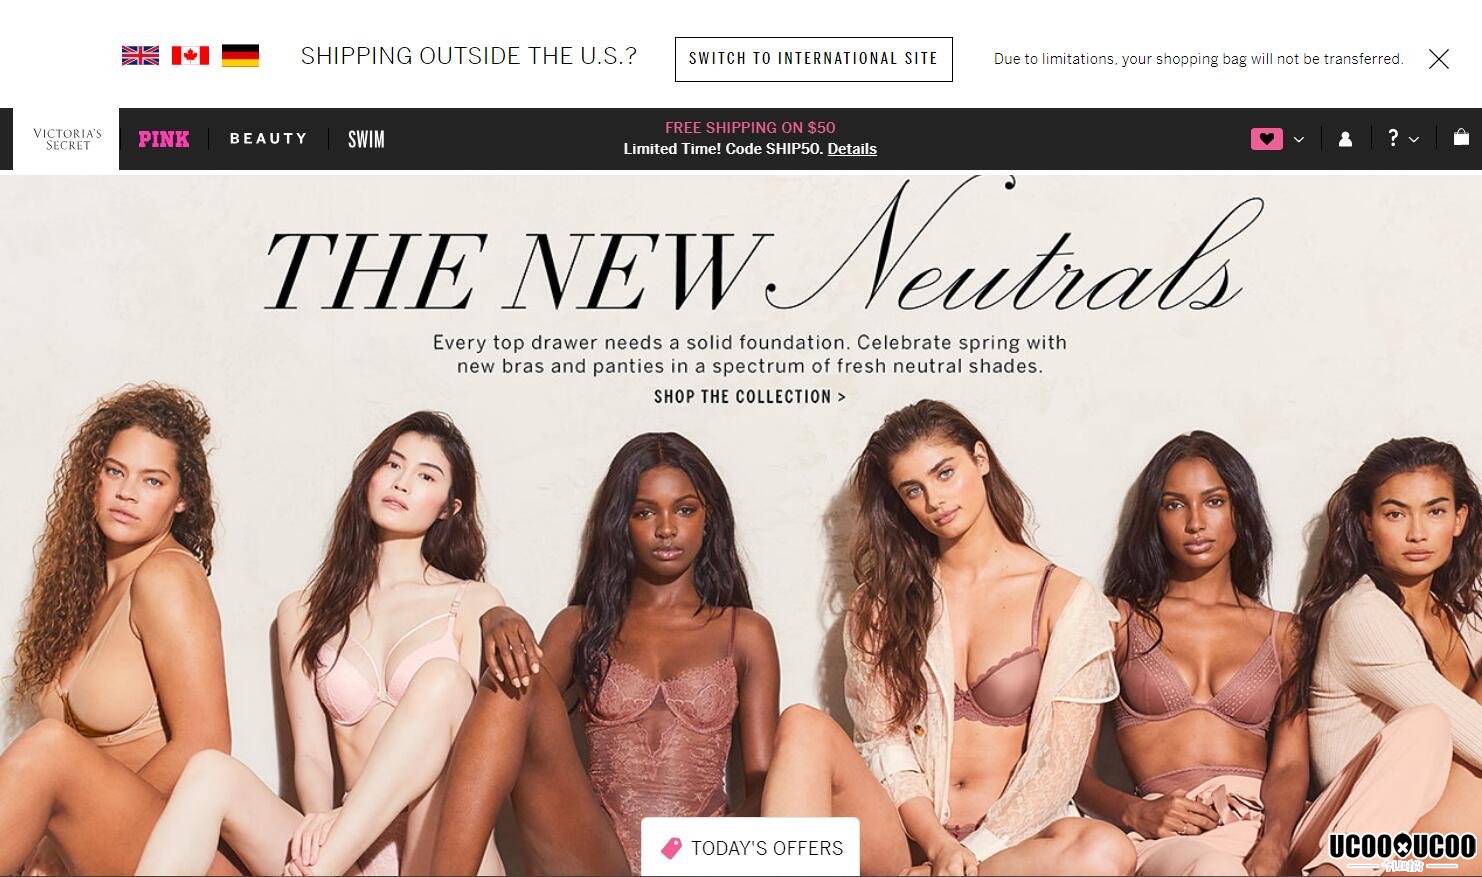1482x877 pixels.
Task: Click Shop the Collection link
Action: (x=750, y=397)
